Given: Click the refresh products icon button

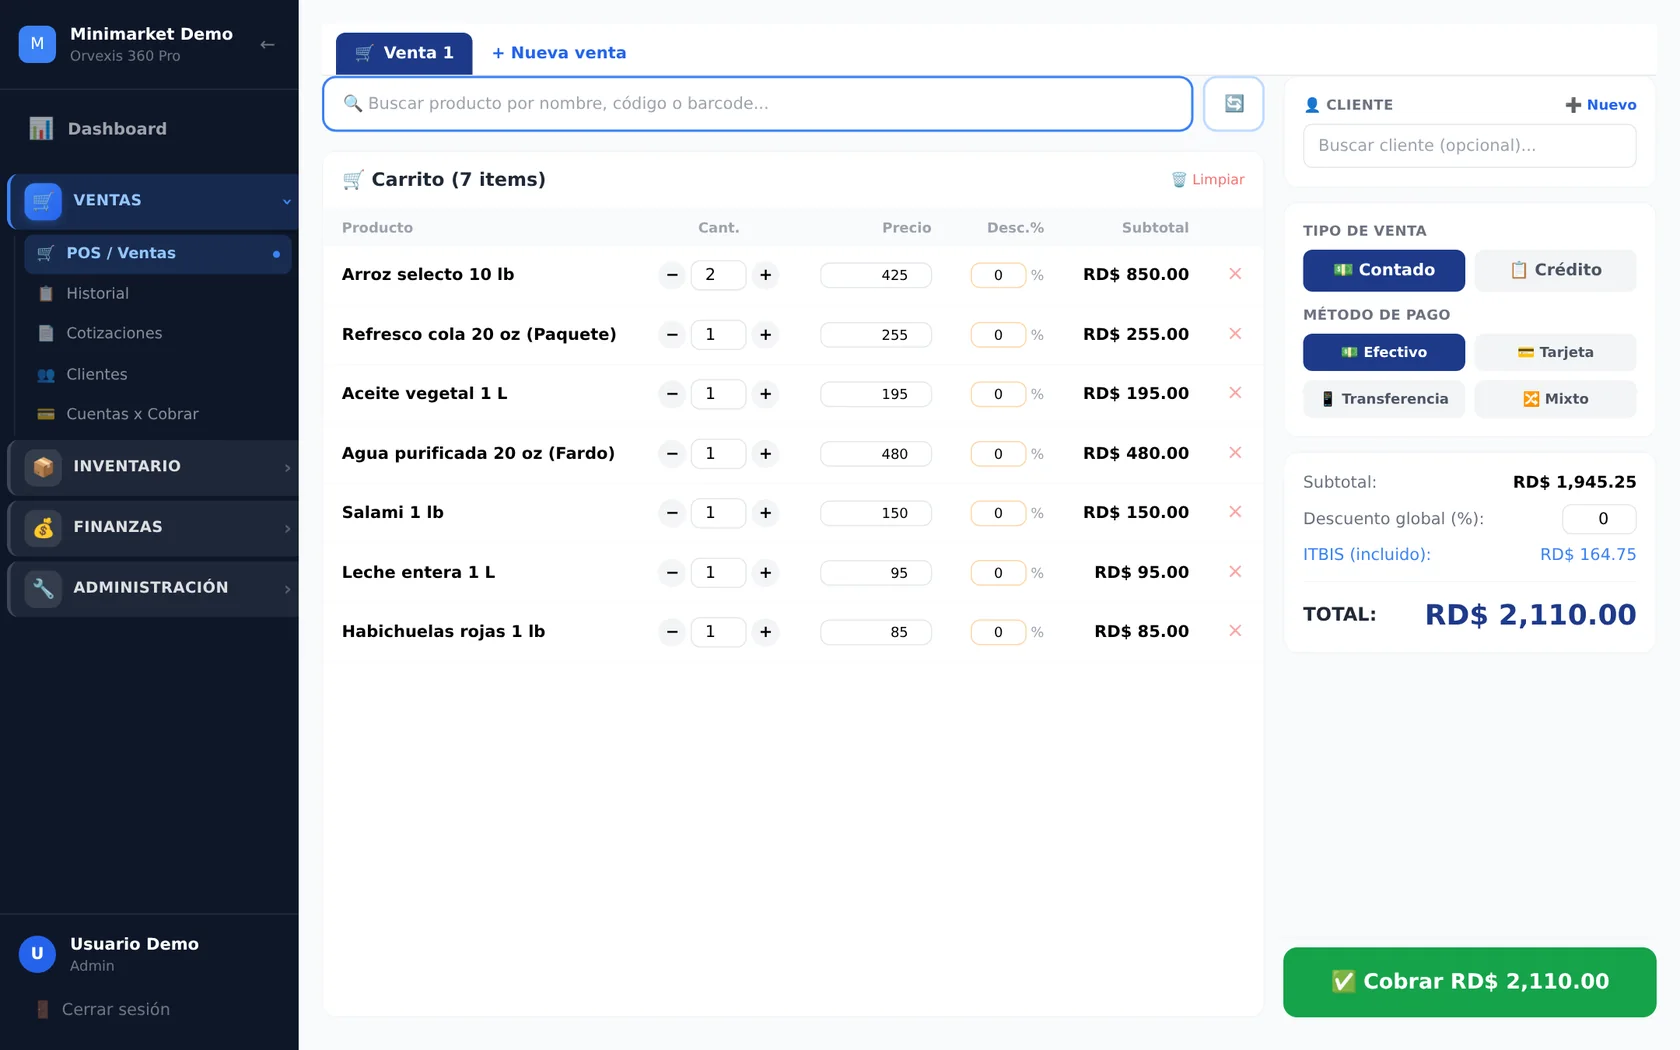Looking at the screenshot, I should click(1233, 104).
